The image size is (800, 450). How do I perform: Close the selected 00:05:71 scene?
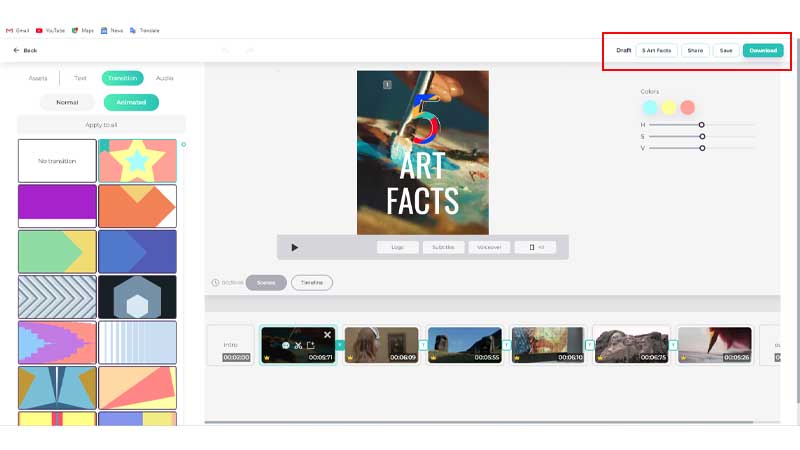click(327, 335)
